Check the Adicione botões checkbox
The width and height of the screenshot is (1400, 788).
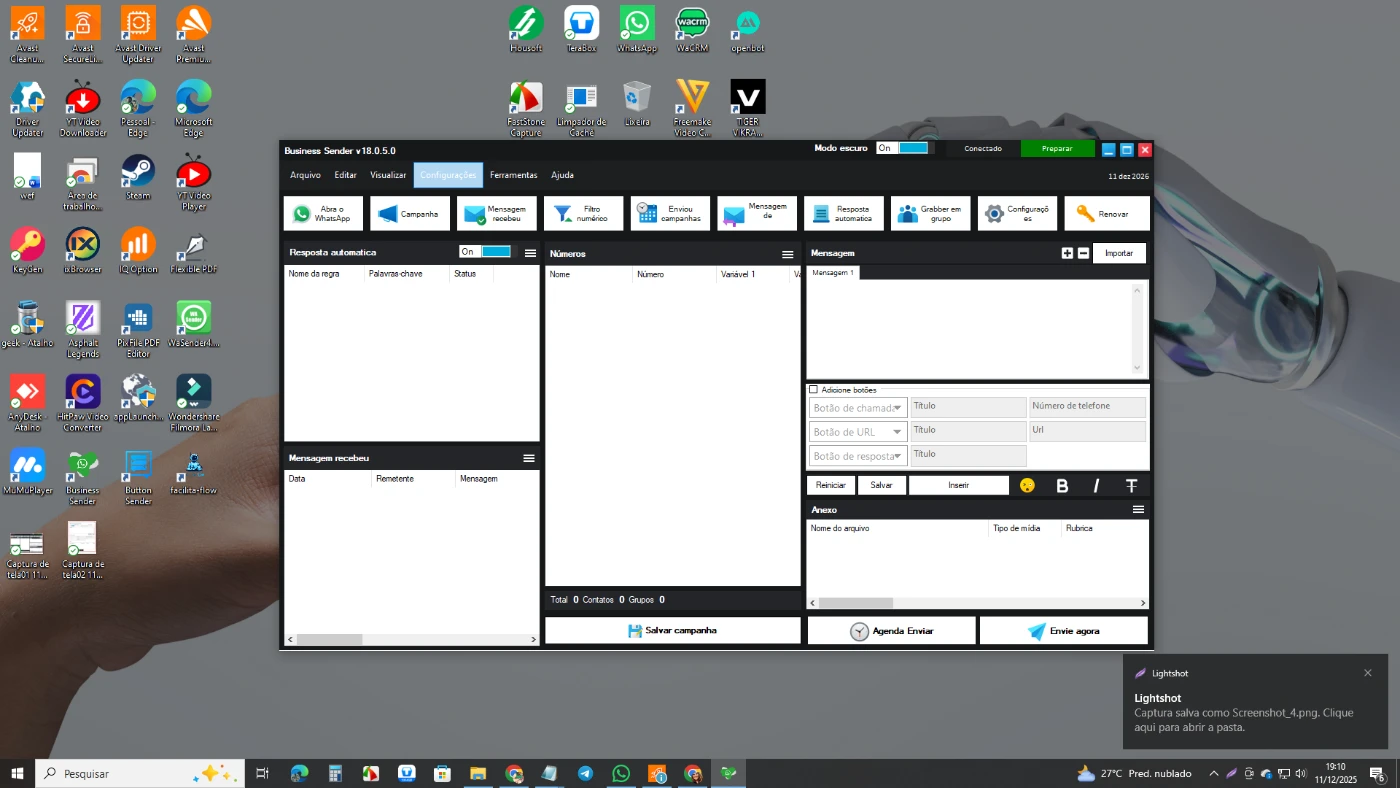point(813,390)
